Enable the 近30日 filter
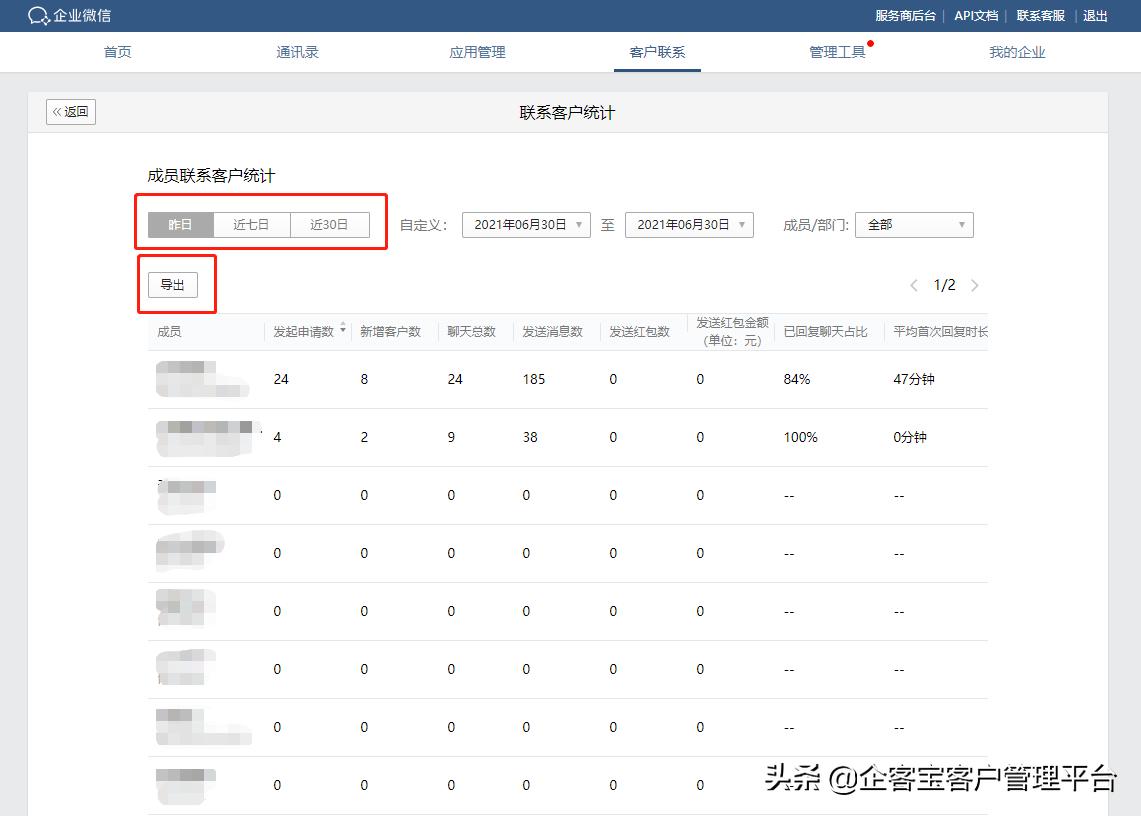The height and width of the screenshot is (816, 1141). click(330, 224)
